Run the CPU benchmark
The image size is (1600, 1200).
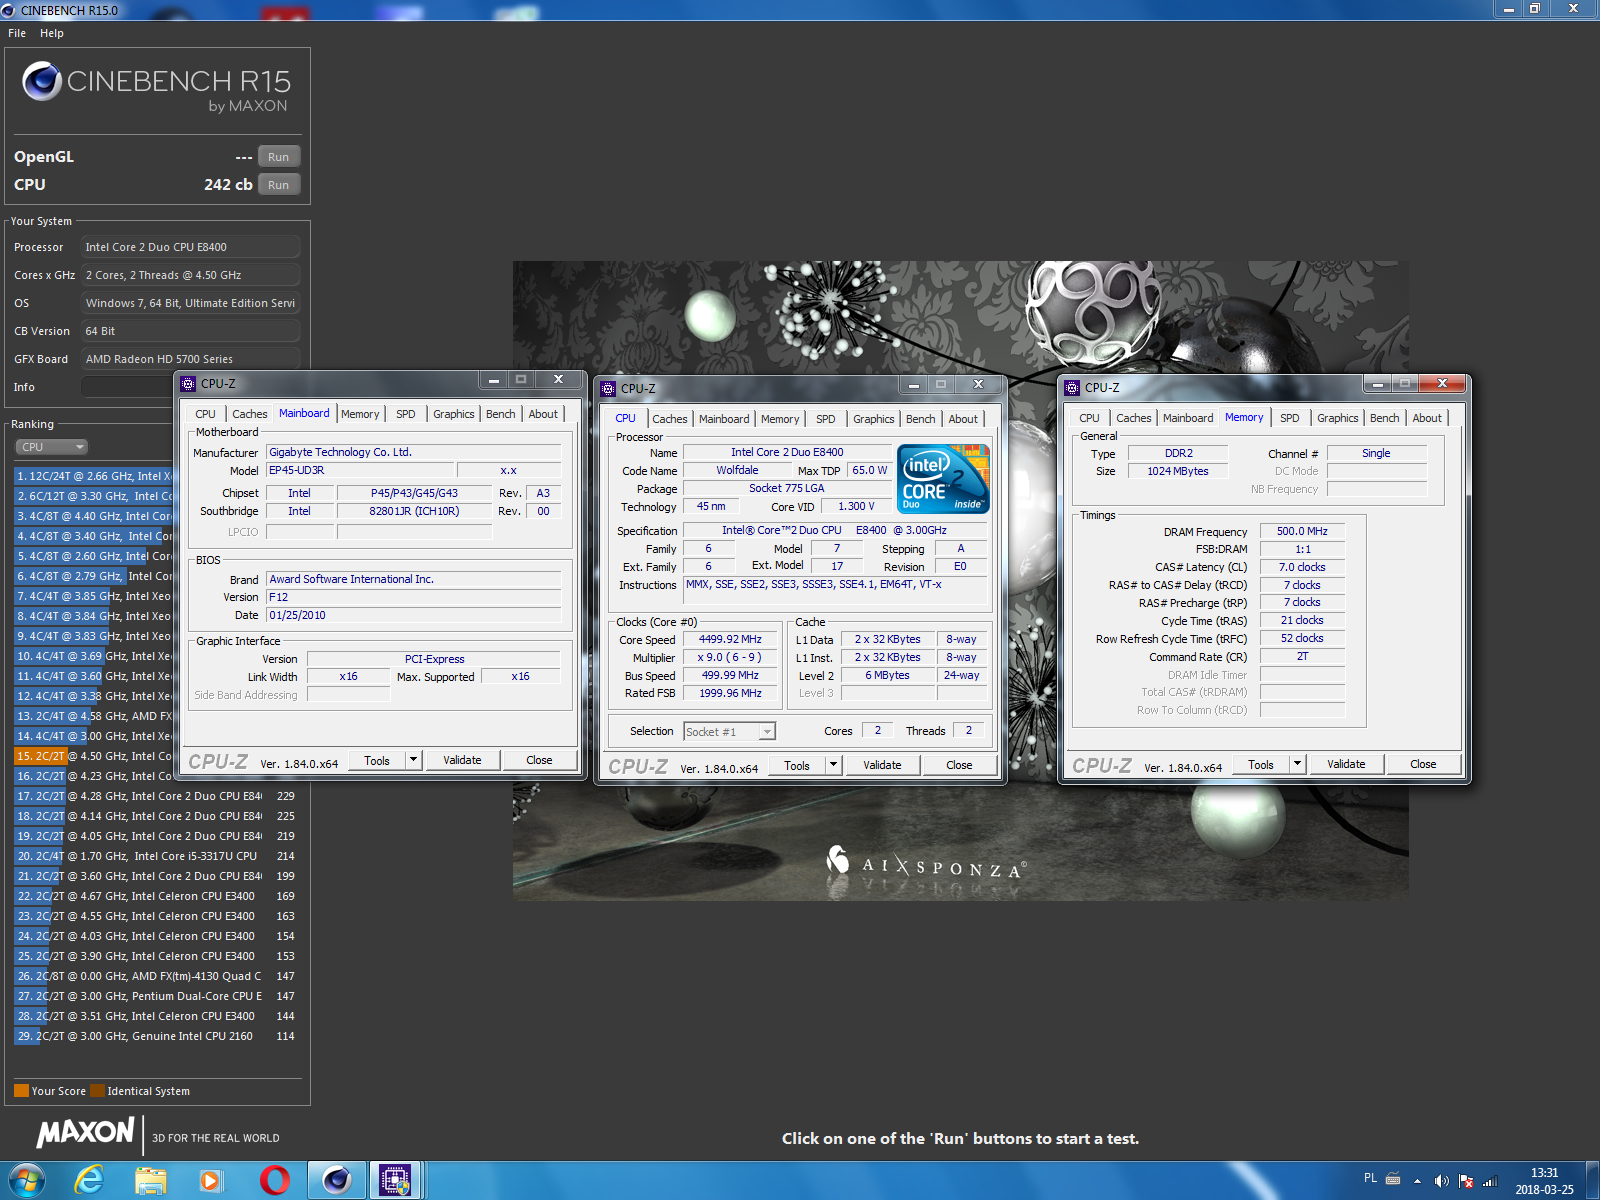point(278,185)
